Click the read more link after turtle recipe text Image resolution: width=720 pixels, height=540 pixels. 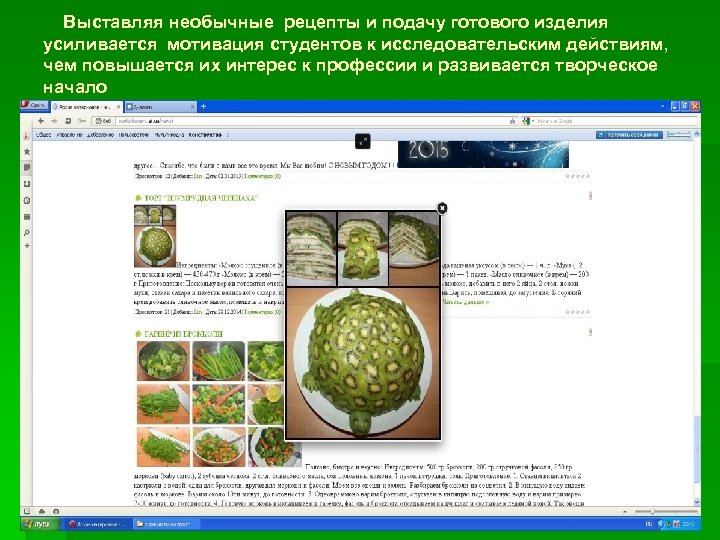[x=465, y=302]
